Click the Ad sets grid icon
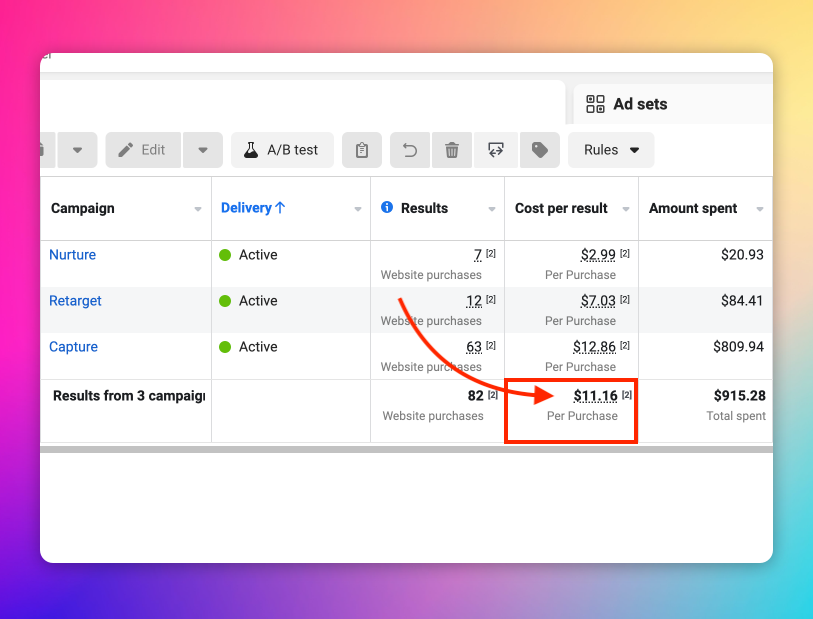 (595, 104)
